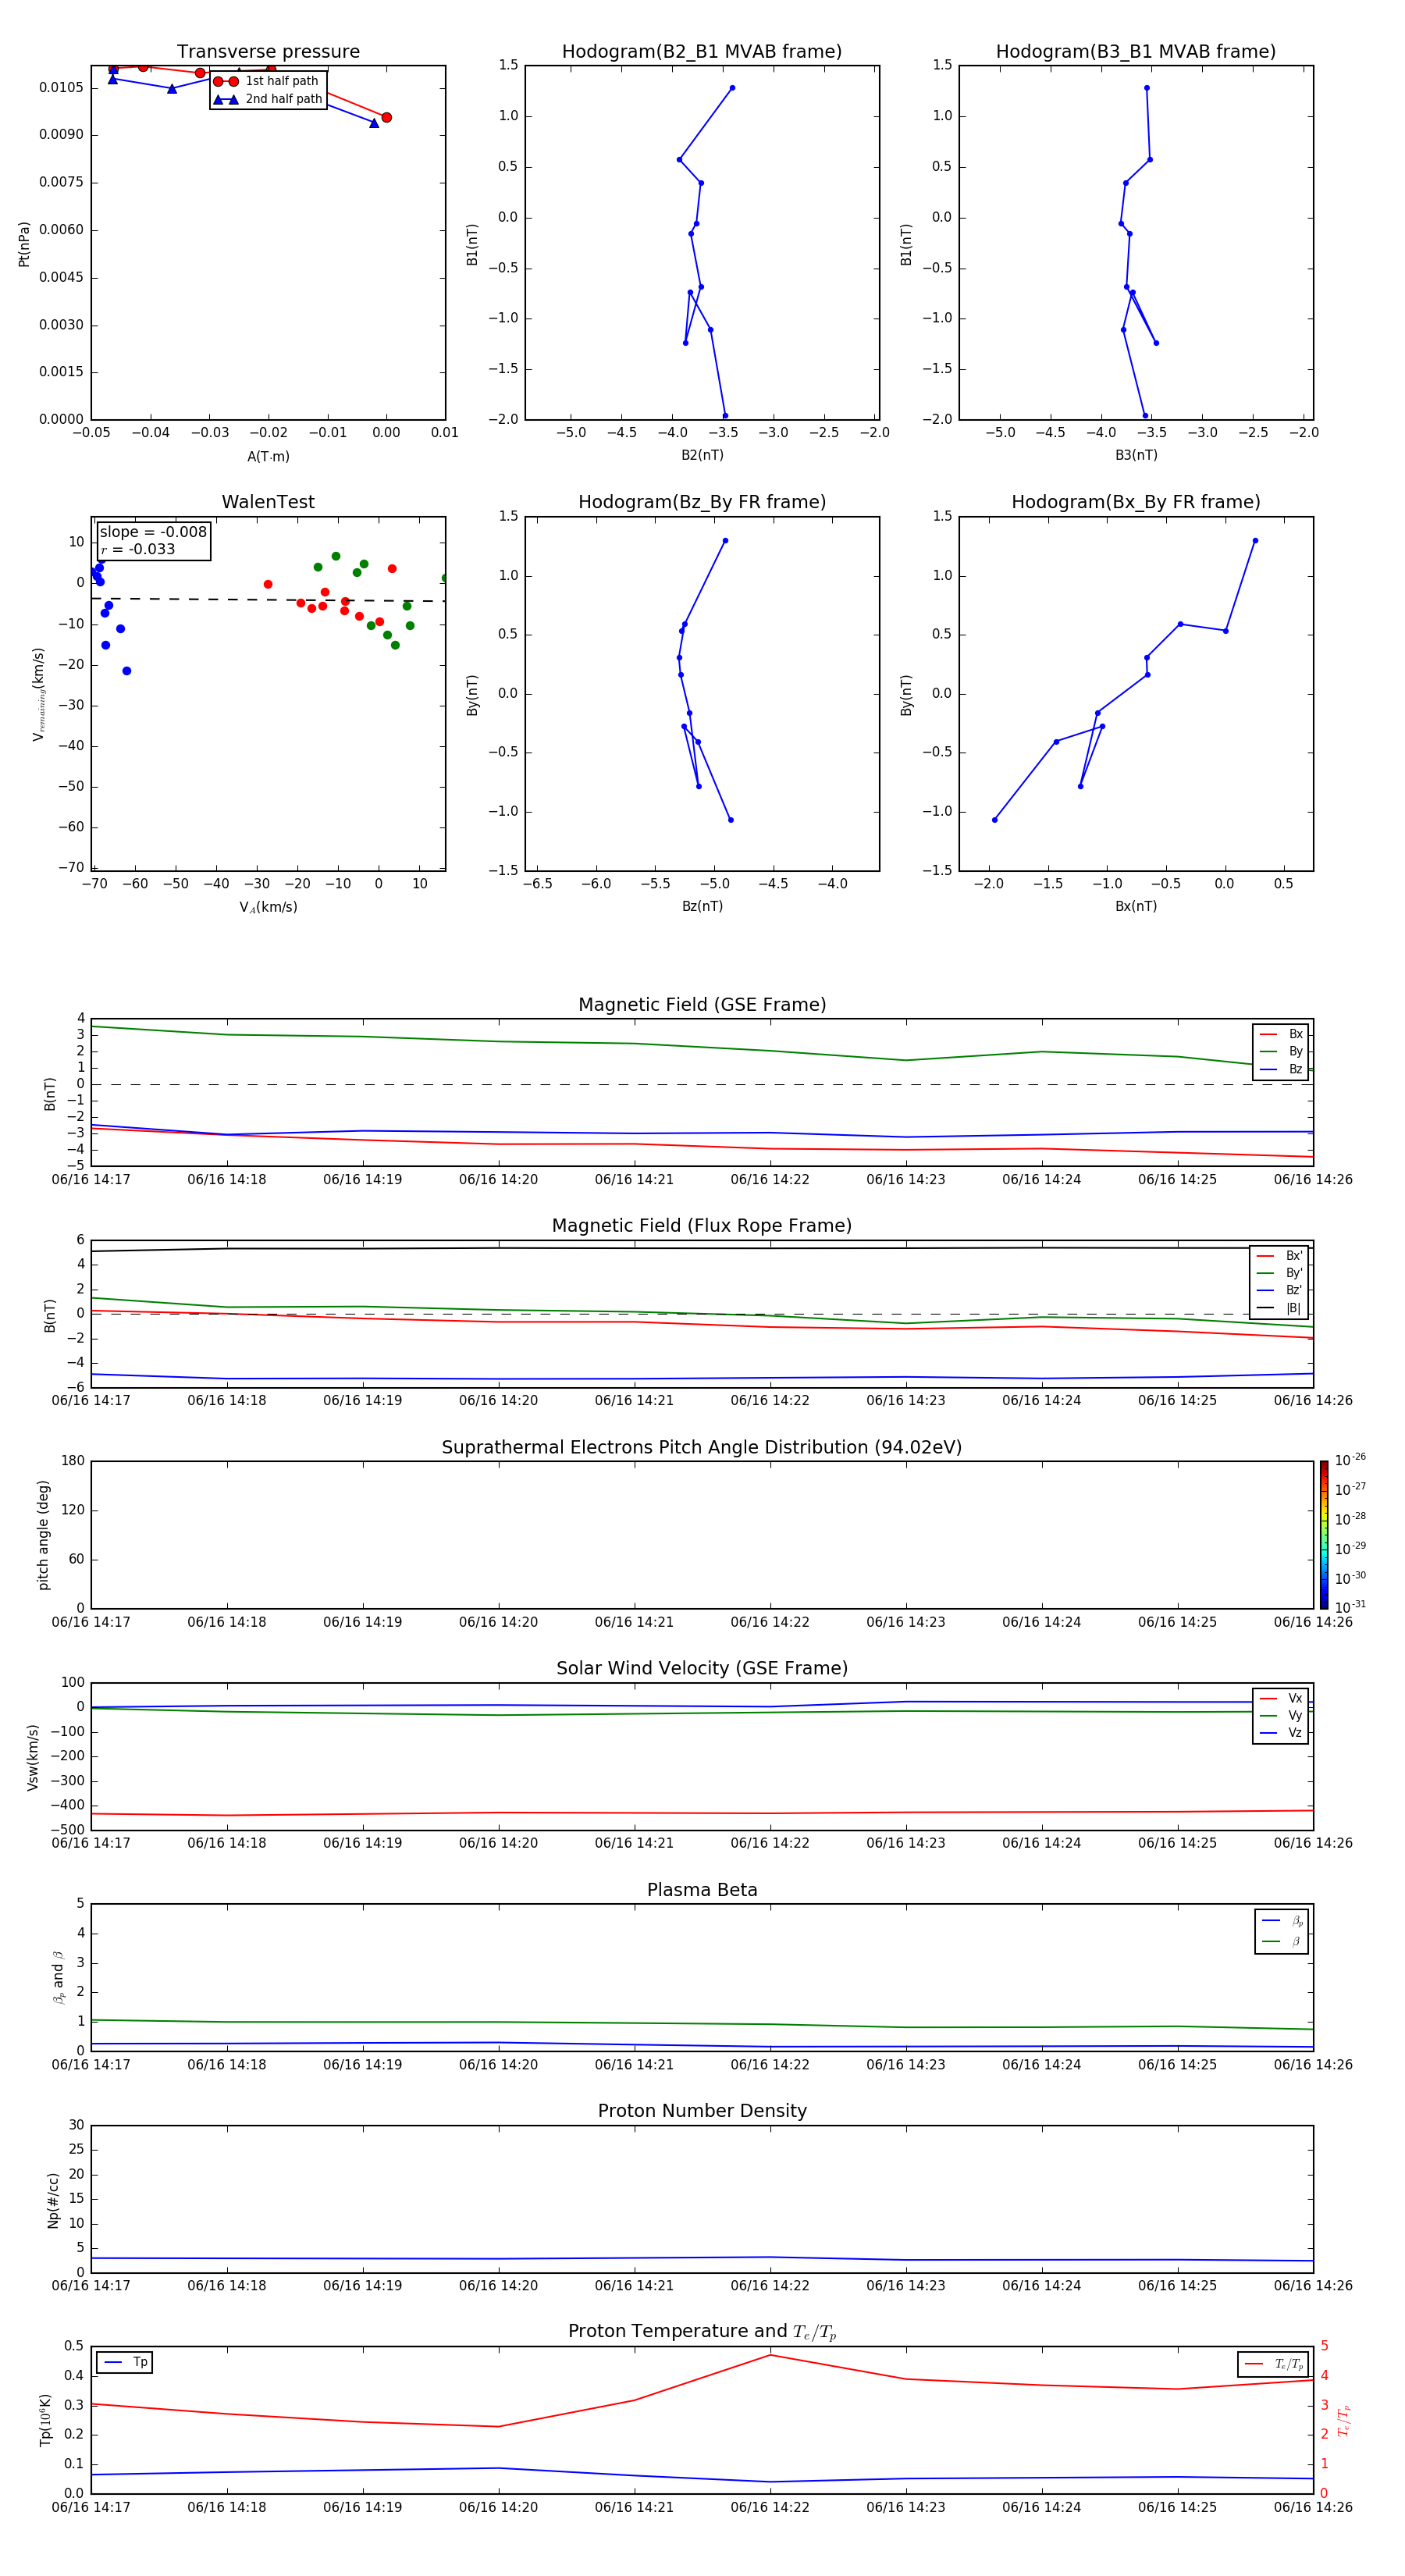
Task: Click the '1st half path' legend entry
Action: 267,81
